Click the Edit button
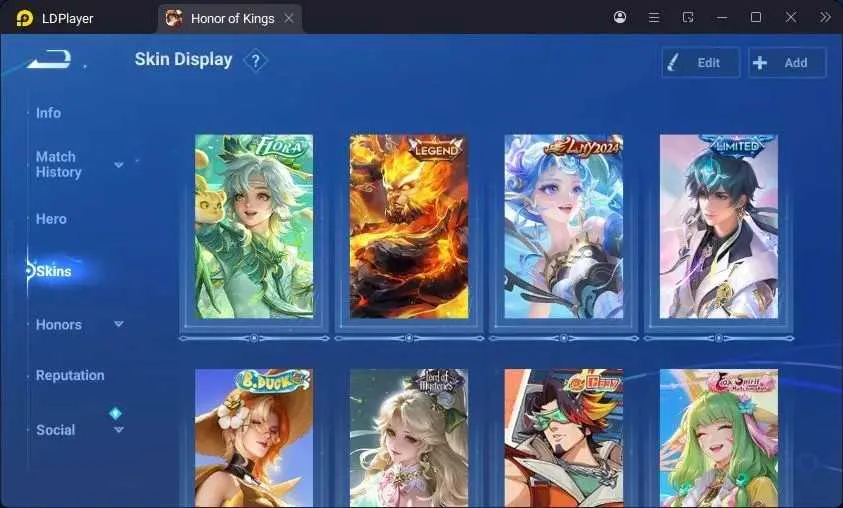The height and width of the screenshot is (508, 843). point(701,62)
